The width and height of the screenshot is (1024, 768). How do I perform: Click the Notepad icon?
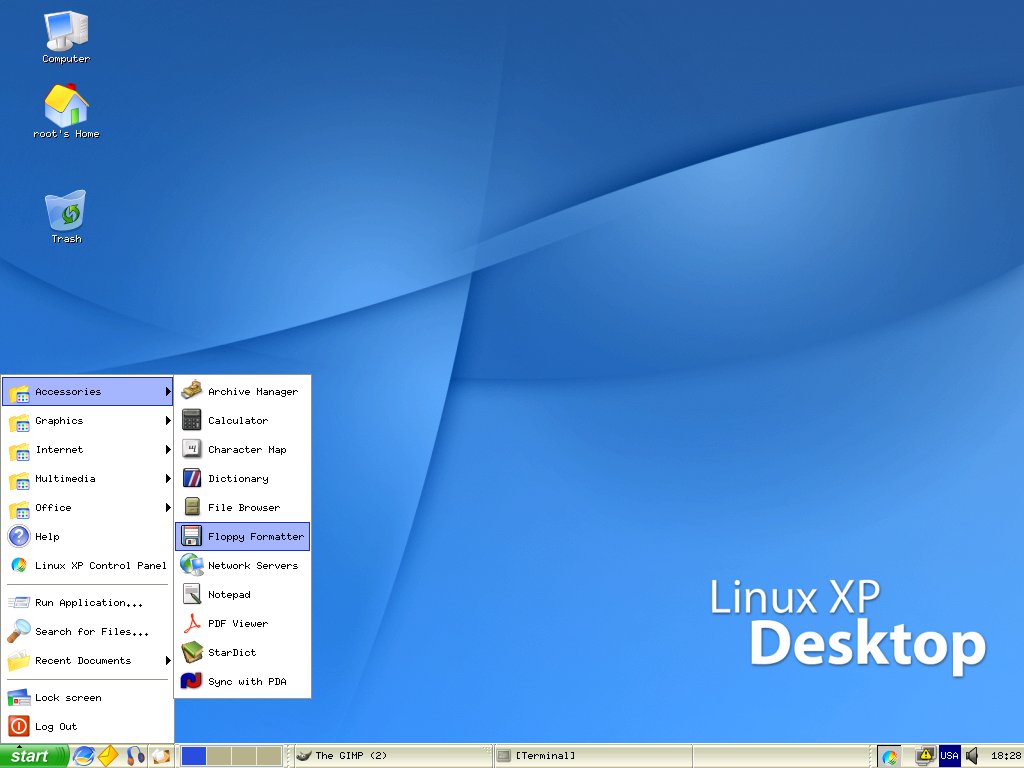(192, 594)
